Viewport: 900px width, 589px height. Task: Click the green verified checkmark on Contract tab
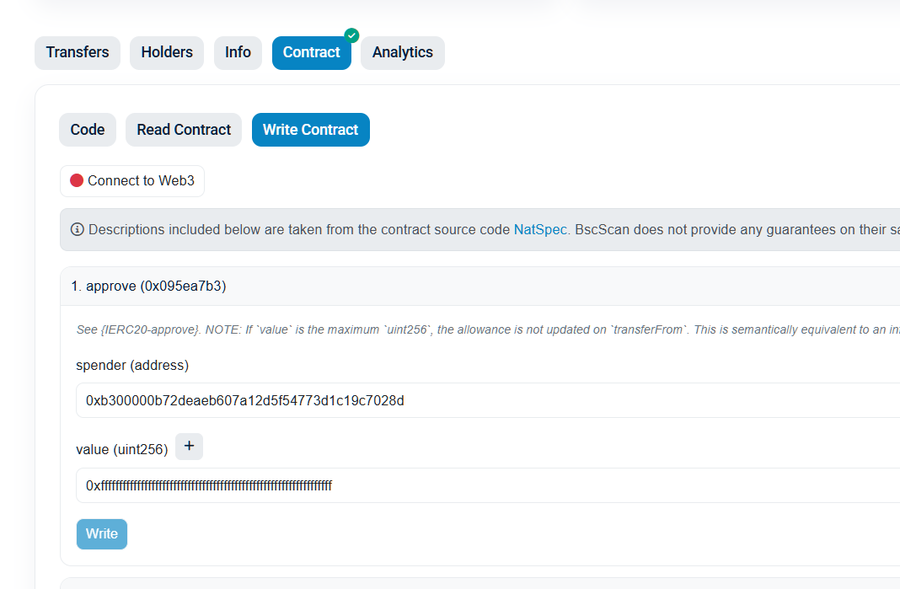(x=351, y=36)
